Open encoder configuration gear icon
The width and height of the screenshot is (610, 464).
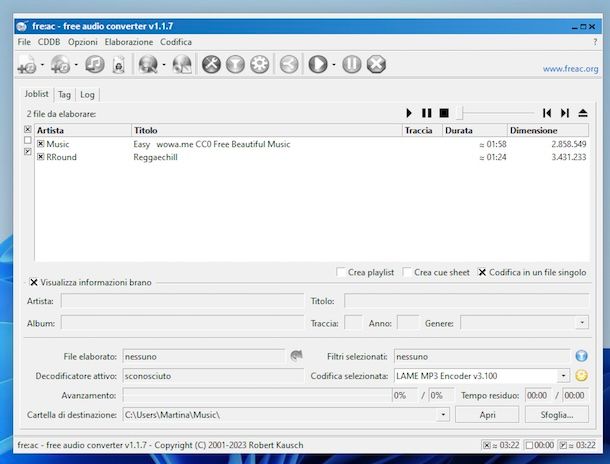click(259, 64)
